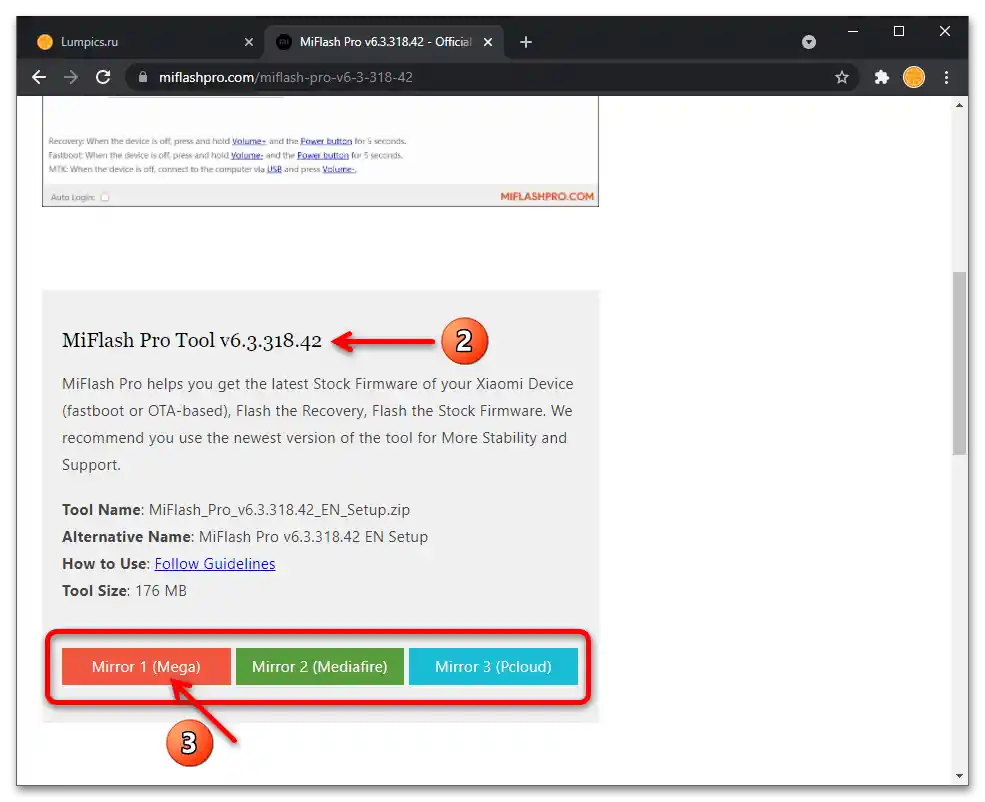Minimize the Chrome window
Screen dimensions: 985x802
pyautogui.click(x=852, y=31)
